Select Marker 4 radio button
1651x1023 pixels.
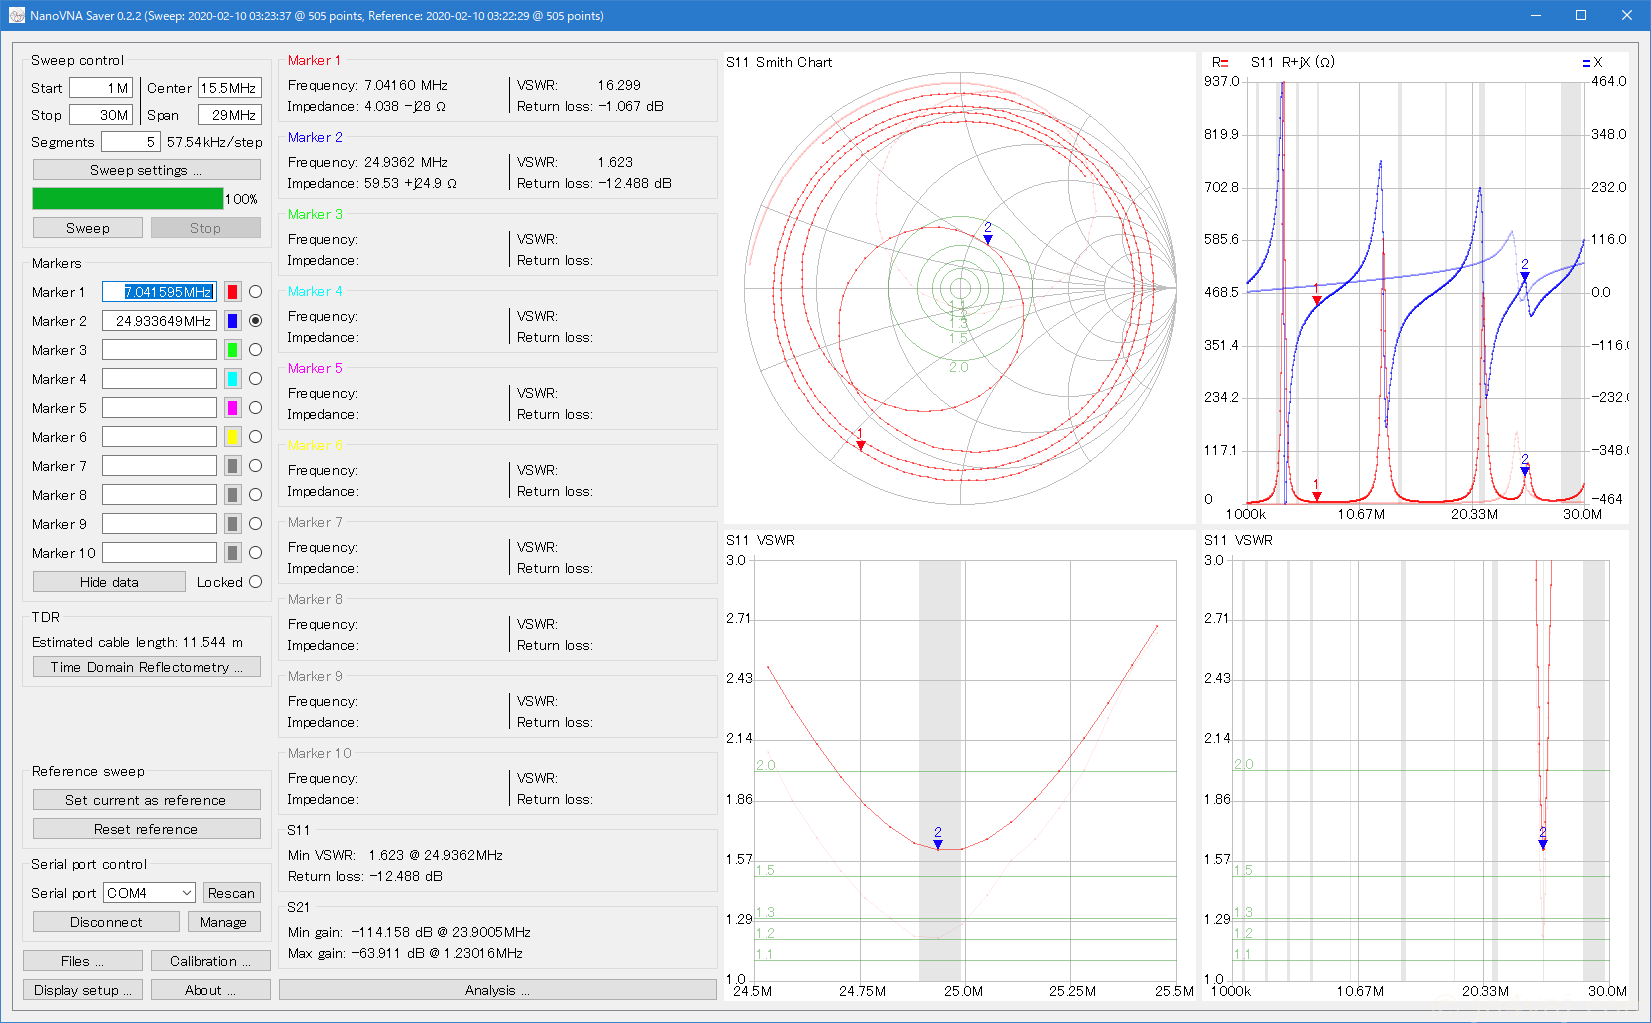pyautogui.click(x=255, y=379)
